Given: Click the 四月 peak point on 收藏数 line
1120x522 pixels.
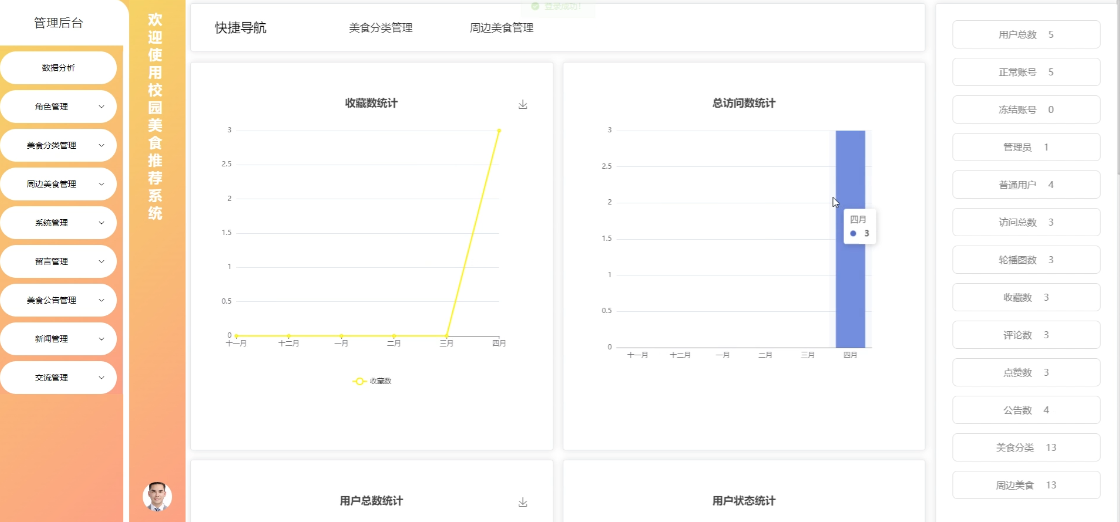Looking at the screenshot, I should point(499,131).
